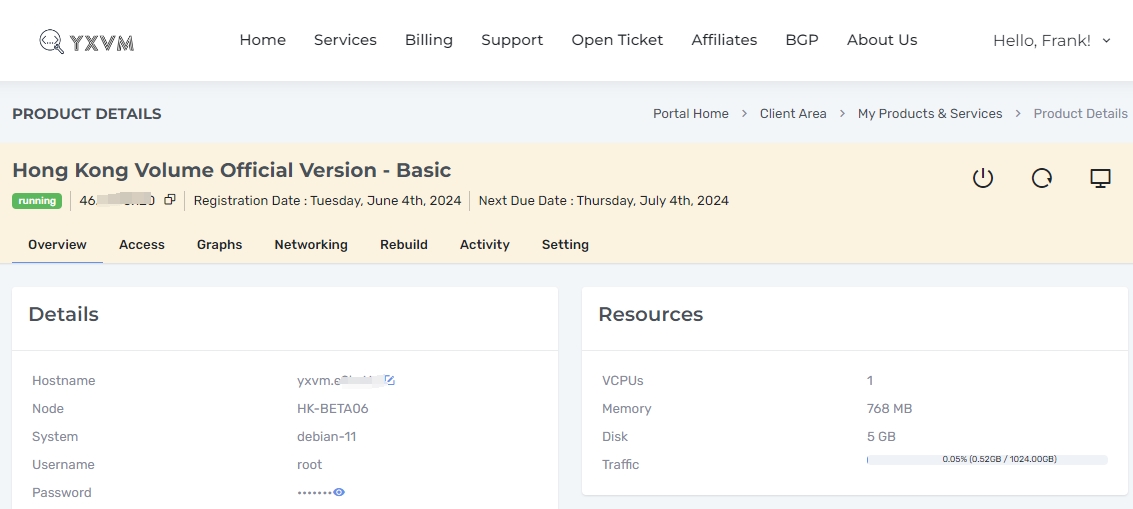Click the VCPUs value 1
The height and width of the screenshot is (509, 1133).
click(x=869, y=380)
